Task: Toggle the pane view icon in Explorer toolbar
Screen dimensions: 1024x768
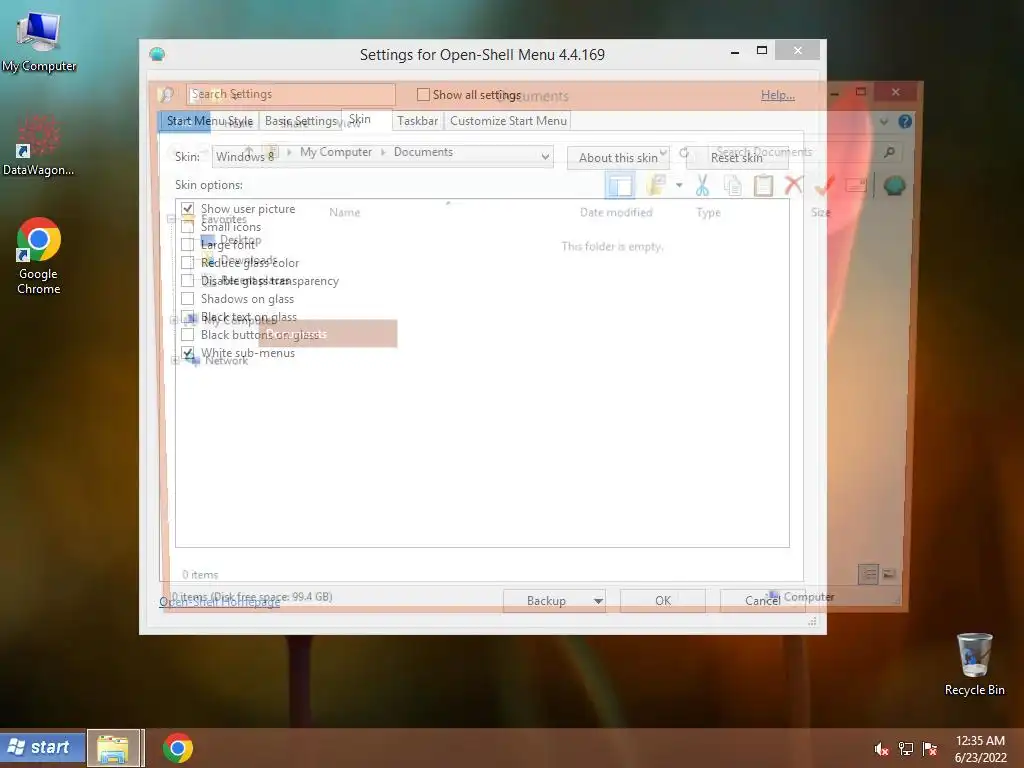Action: (620, 185)
